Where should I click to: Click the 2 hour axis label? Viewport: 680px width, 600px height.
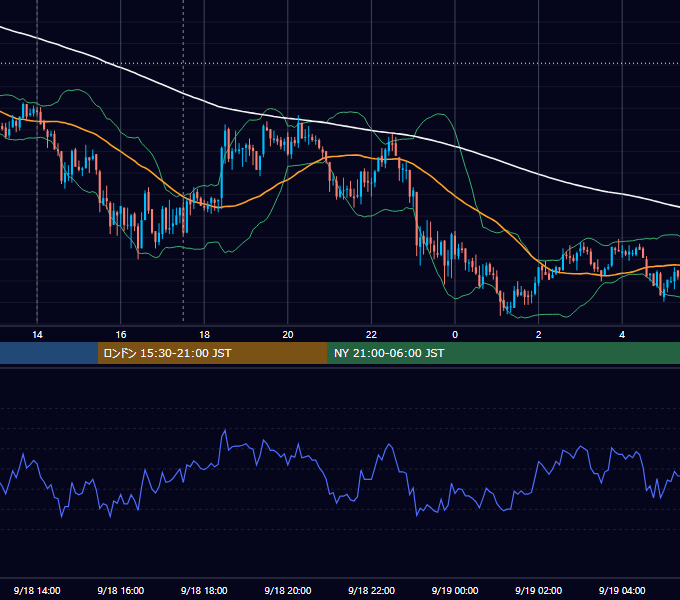coord(539,335)
